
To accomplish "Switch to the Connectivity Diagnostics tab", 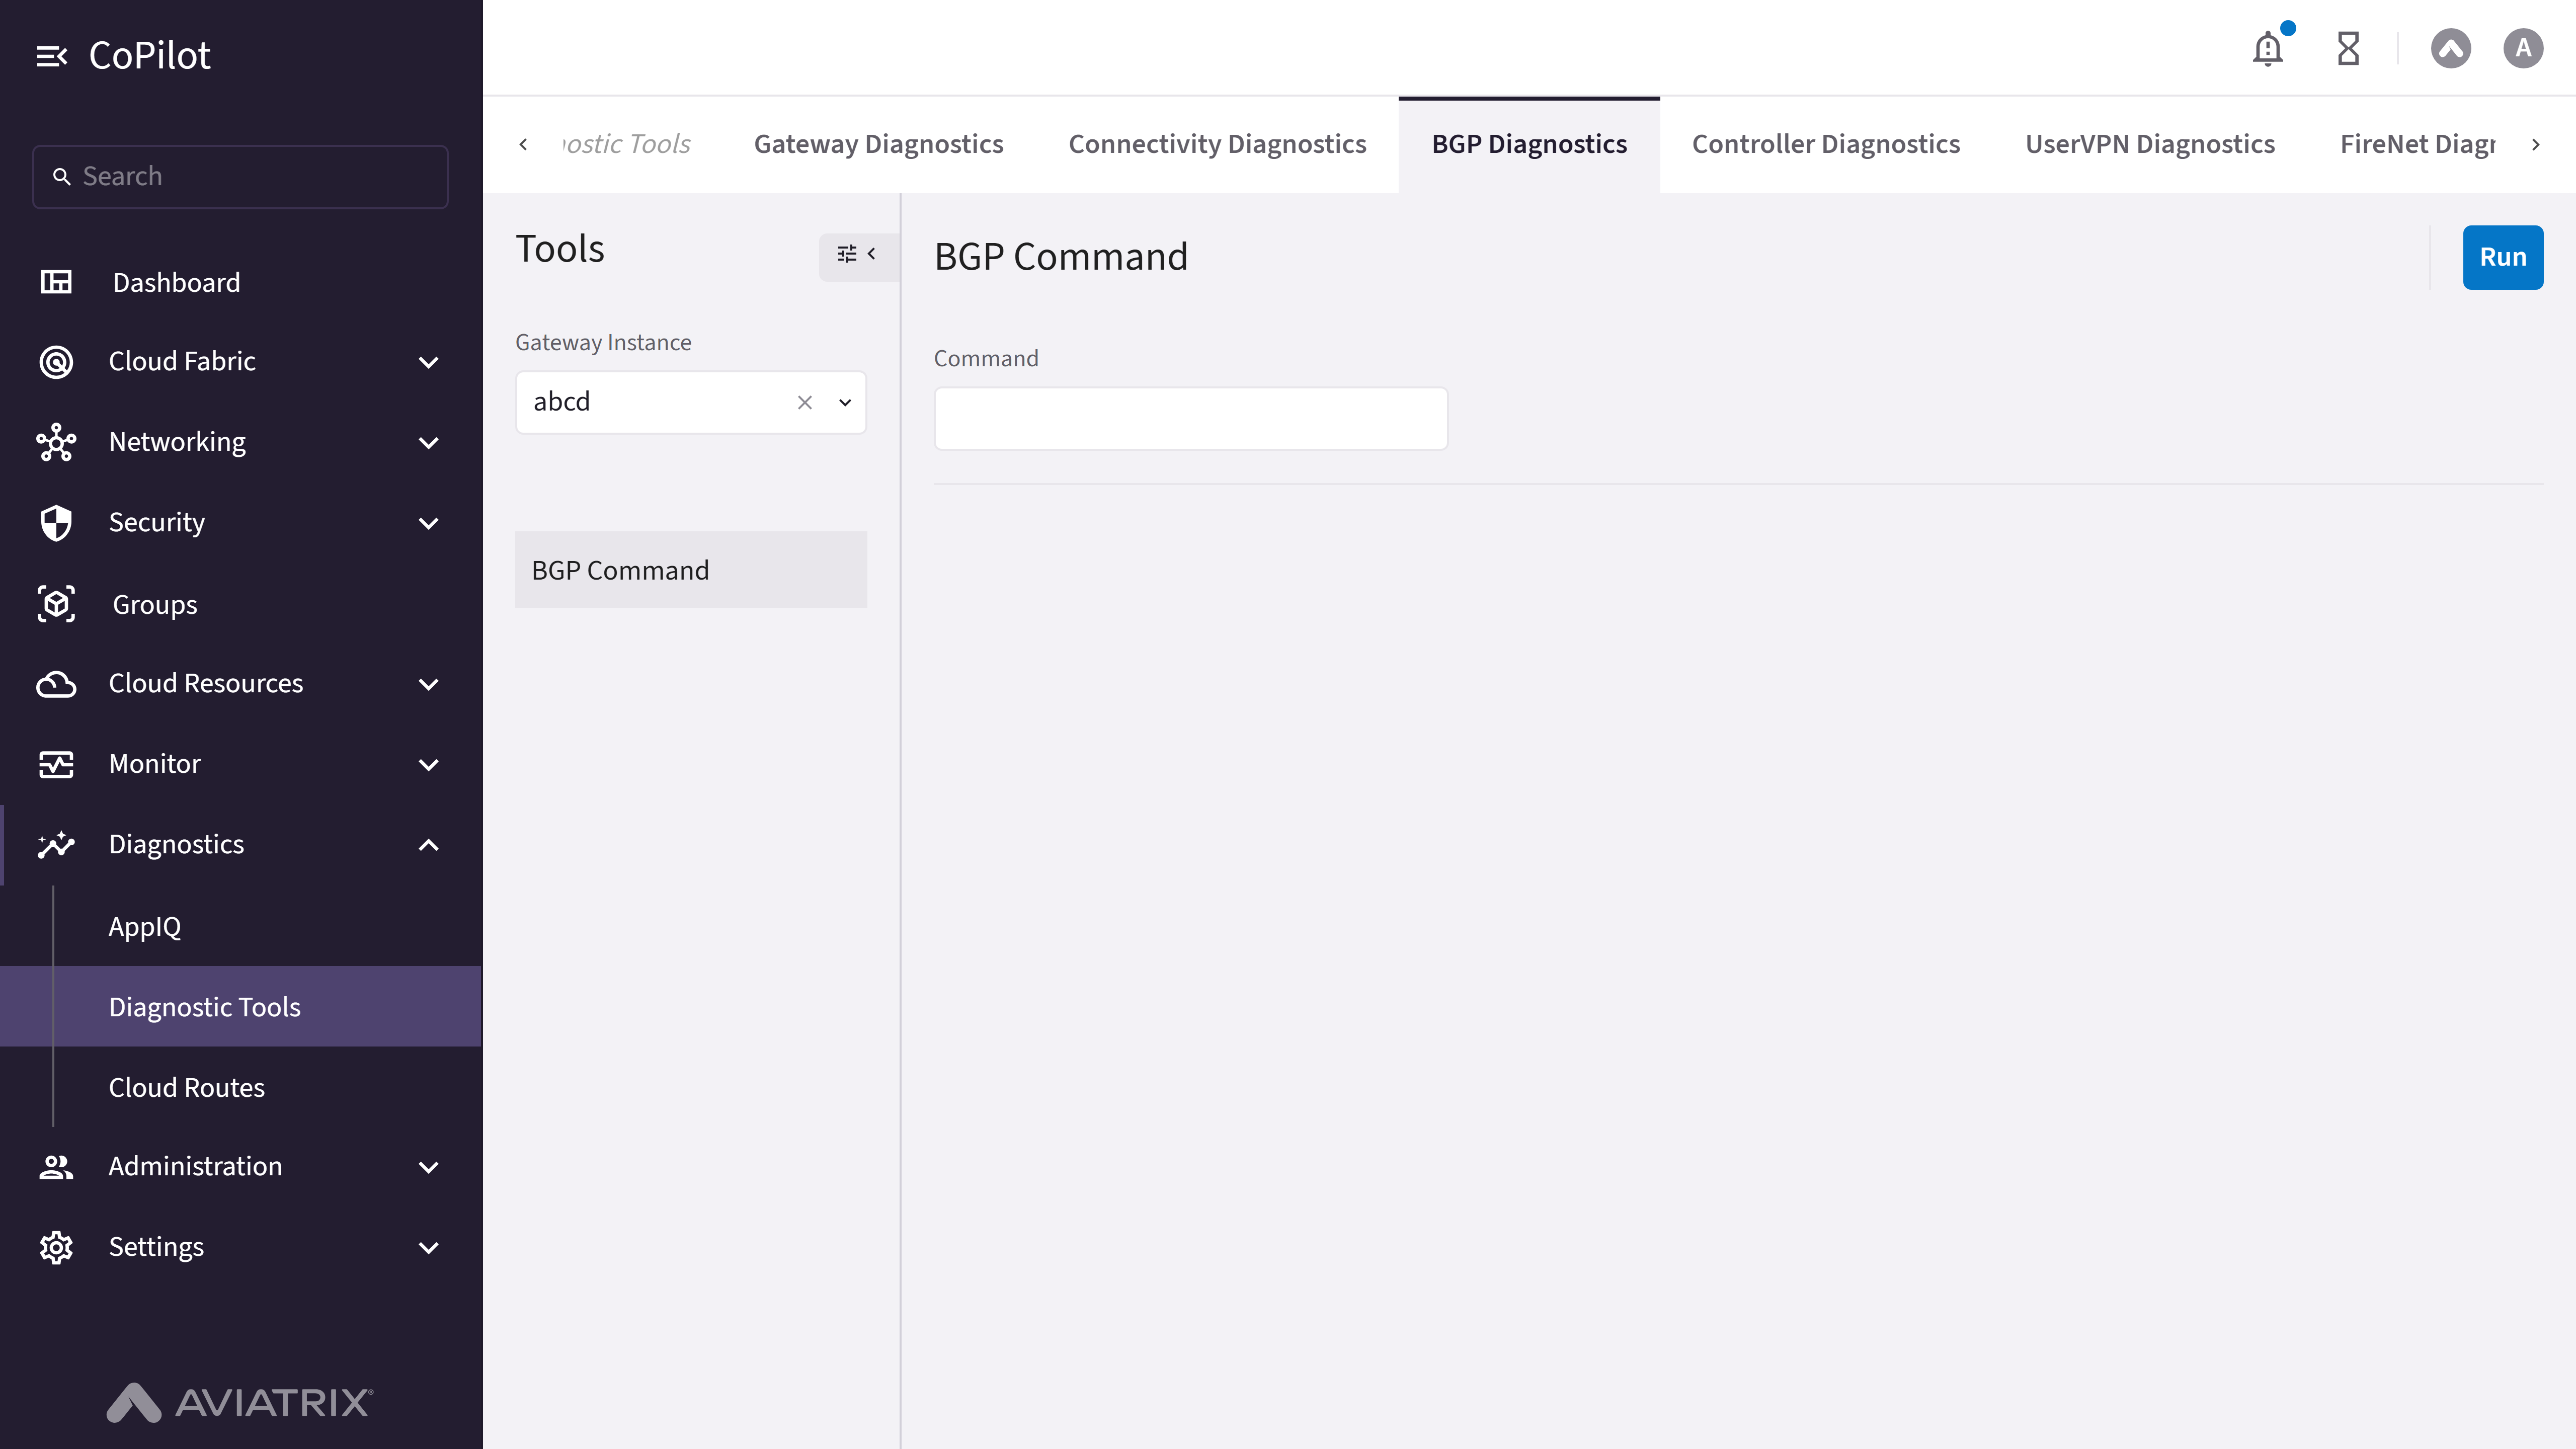I will [1217, 145].
